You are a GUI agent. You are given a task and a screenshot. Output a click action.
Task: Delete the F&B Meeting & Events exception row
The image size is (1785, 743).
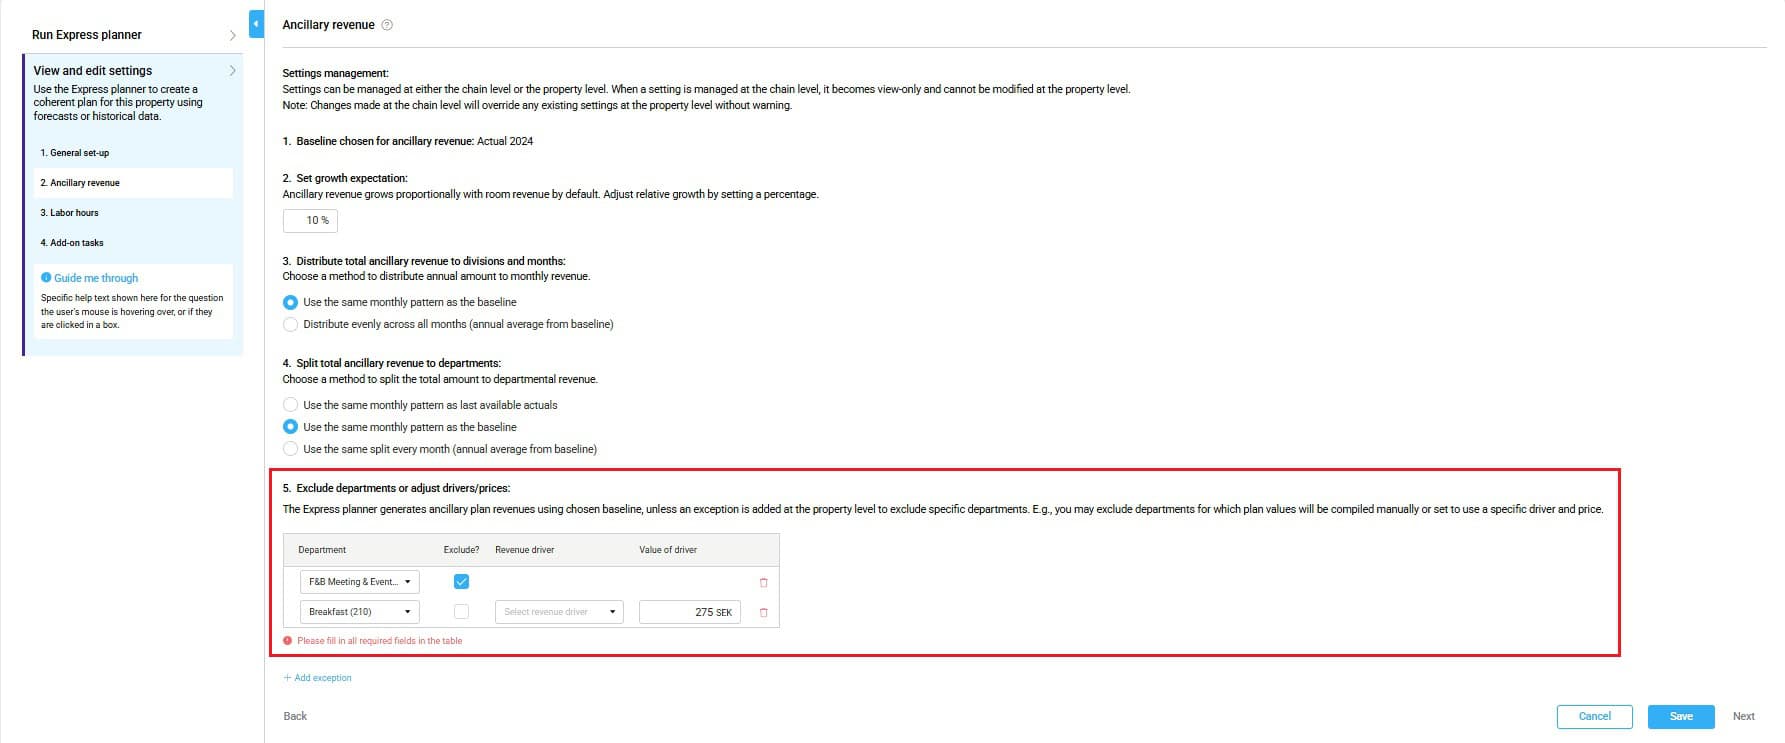(x=763, y=582)
